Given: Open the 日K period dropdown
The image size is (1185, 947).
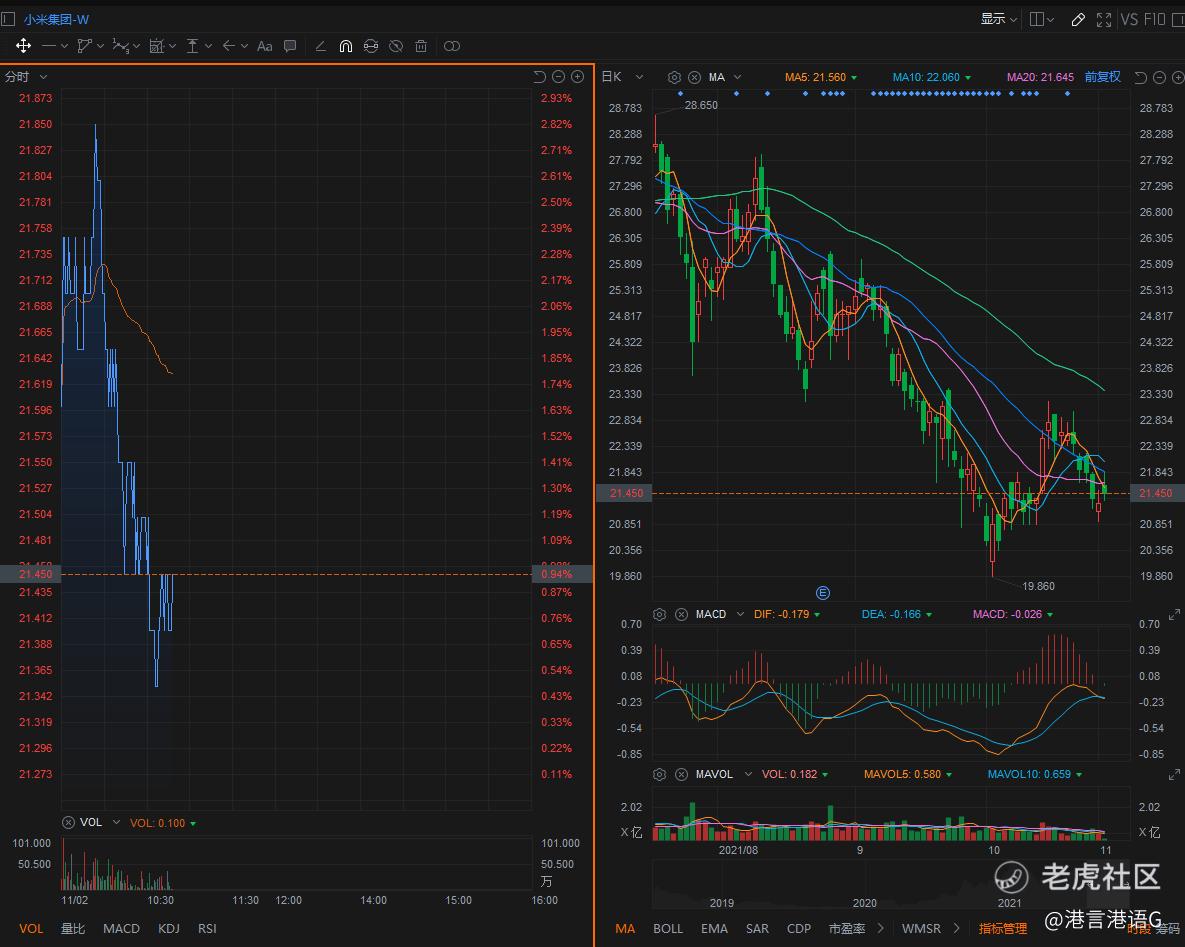Looking at the screenshot, I should (x=618, y=77).
